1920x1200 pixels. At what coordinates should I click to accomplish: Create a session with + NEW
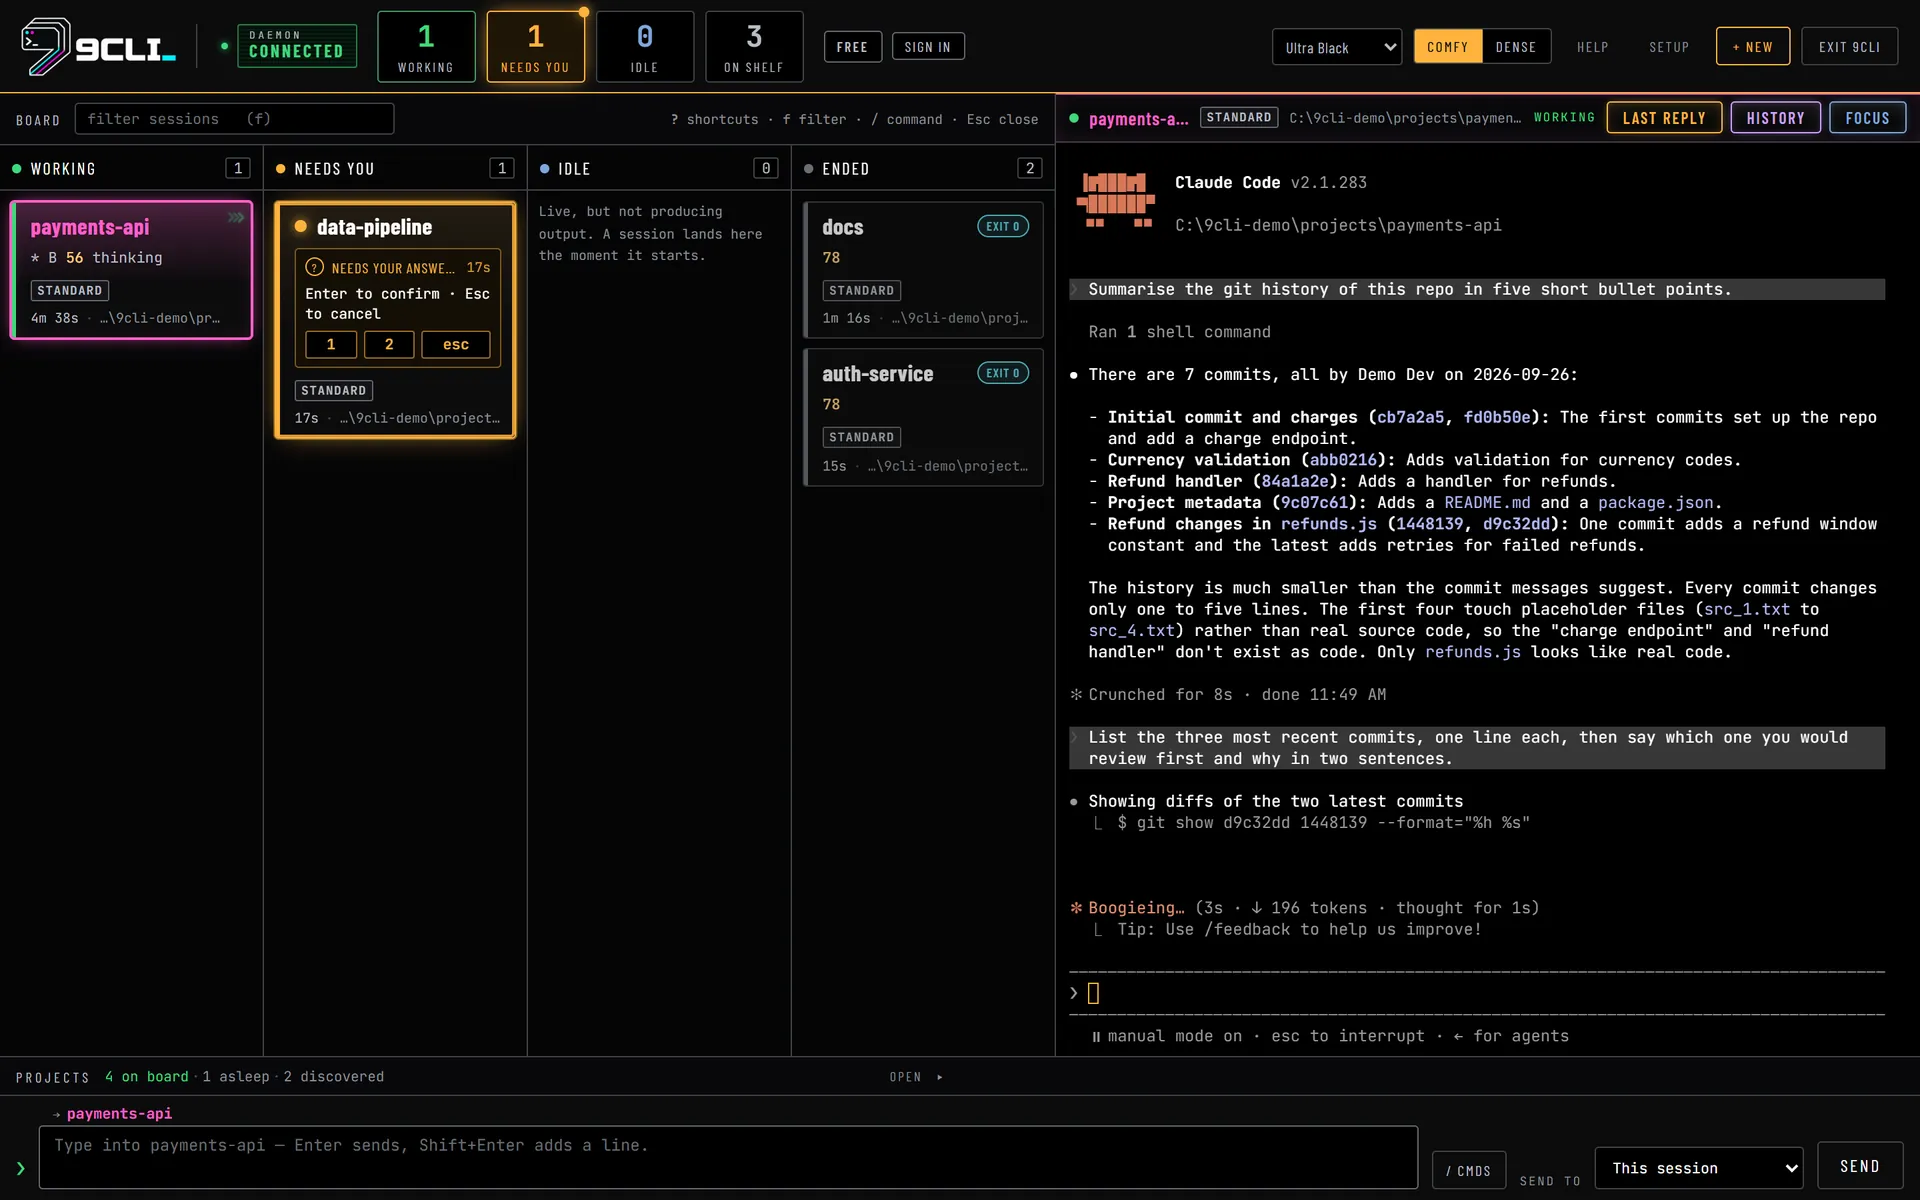(x=1752, y=47)
